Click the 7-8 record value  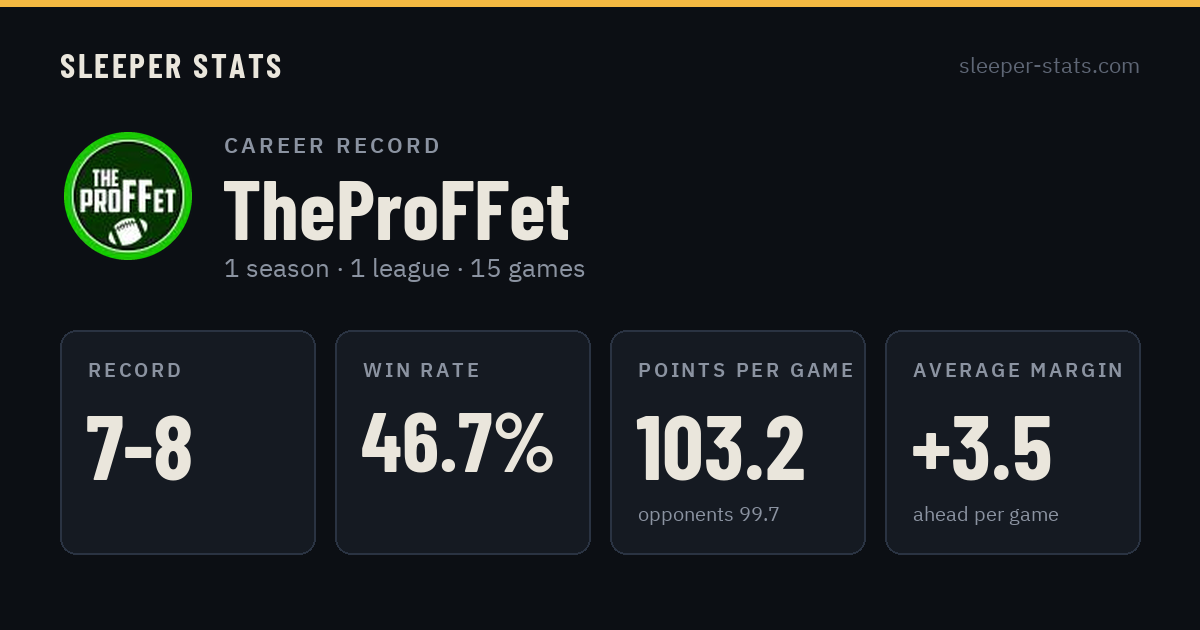tap(139, 447)
